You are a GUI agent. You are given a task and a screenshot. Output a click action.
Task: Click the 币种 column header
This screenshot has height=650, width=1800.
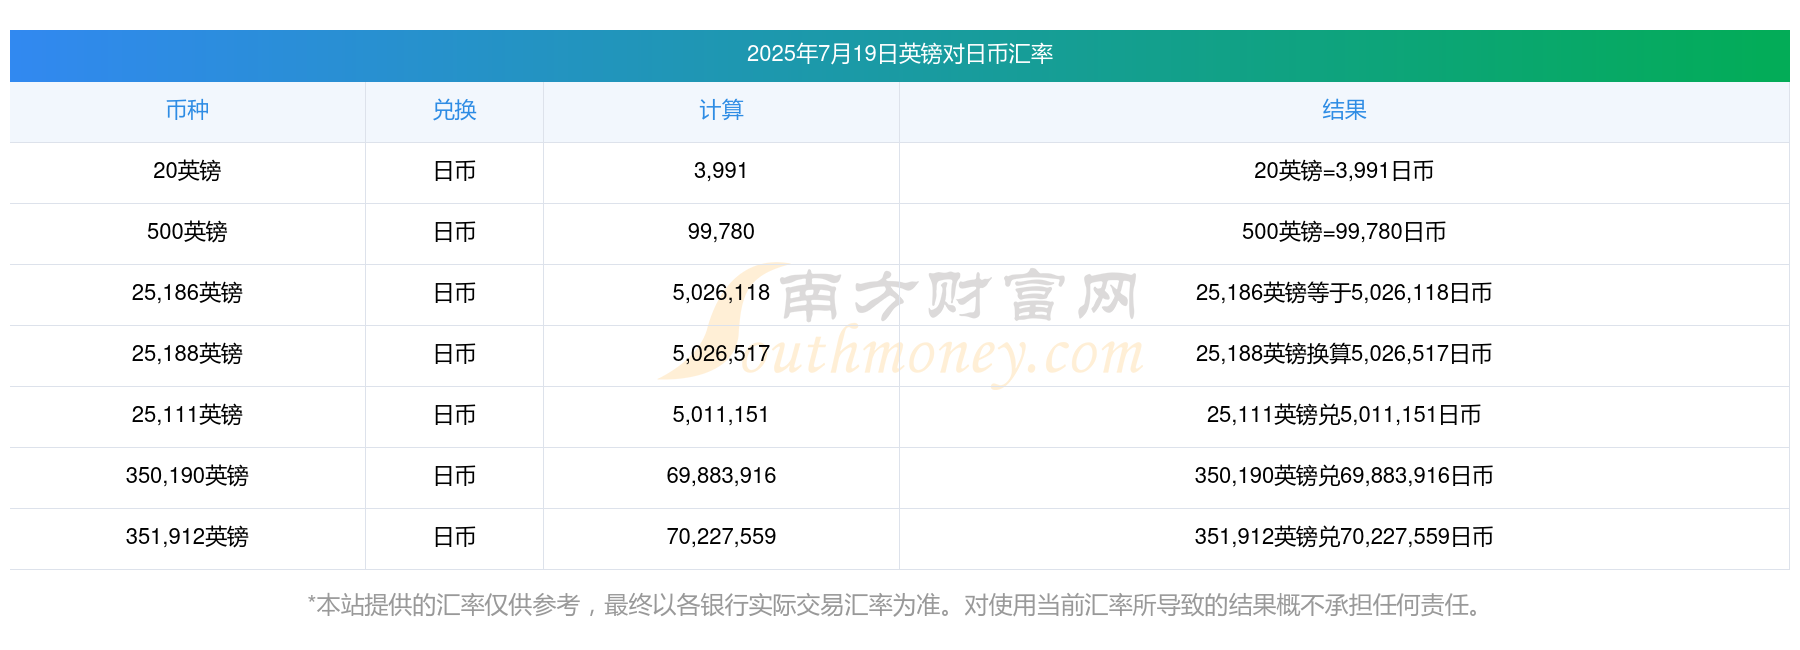[187, 110]
